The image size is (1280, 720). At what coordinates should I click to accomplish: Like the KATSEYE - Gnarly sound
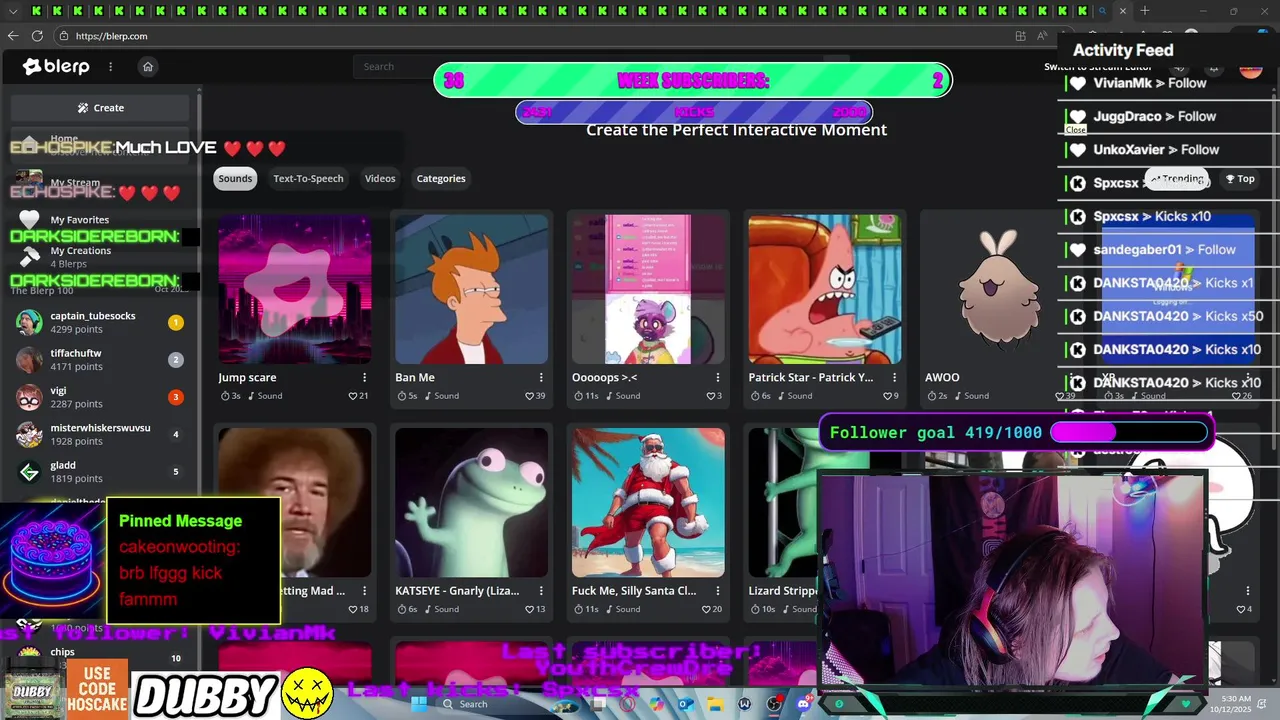pyautogui.click(x=530, y=609)
